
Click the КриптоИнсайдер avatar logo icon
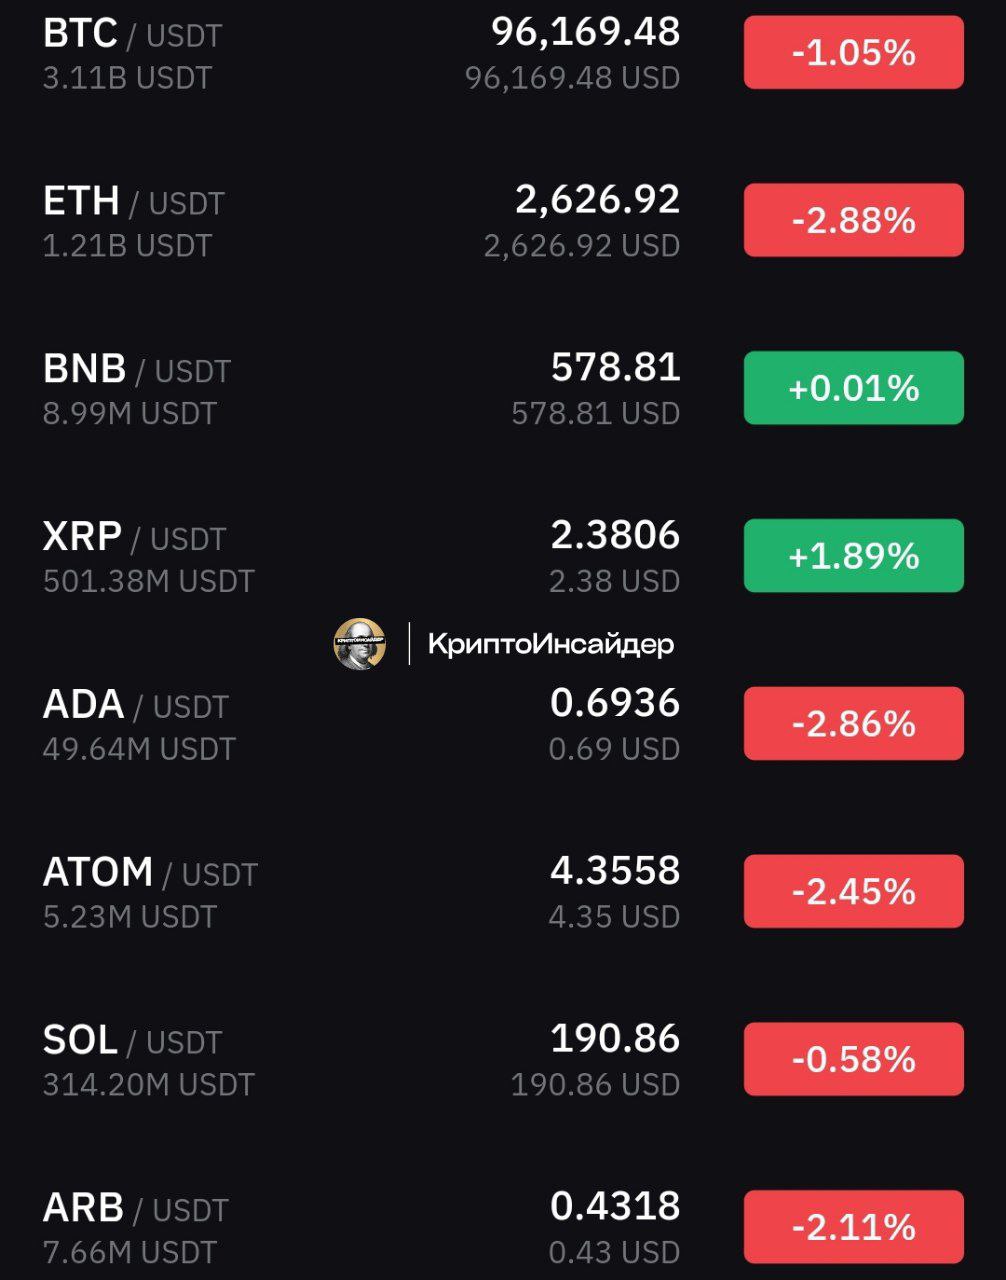coord(360,644)
